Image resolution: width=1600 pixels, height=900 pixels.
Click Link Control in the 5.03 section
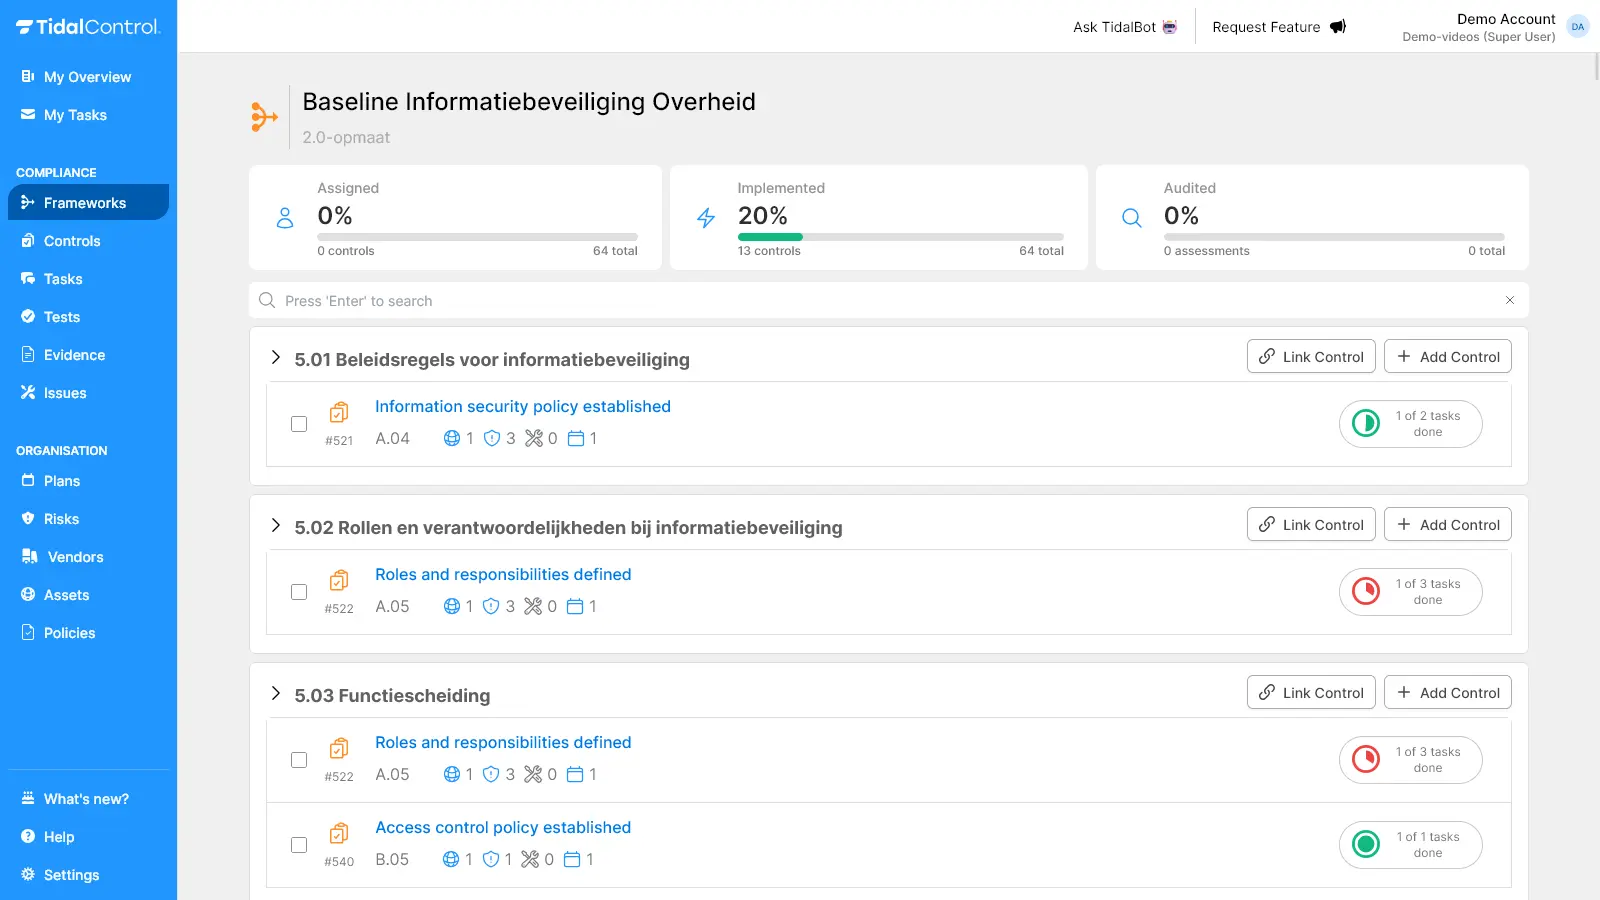pos(1311,692)
